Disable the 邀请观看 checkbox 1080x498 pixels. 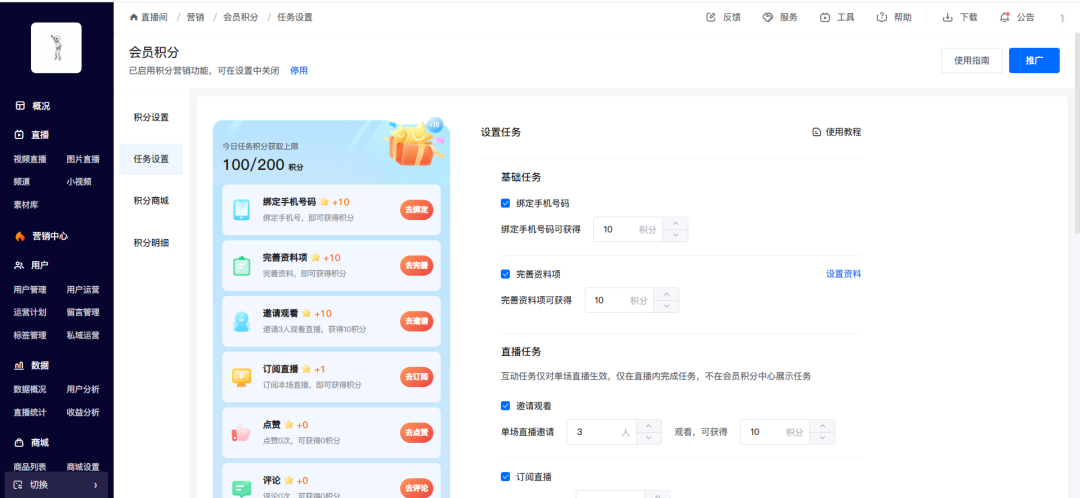pyautogui.click(x=505, y=406)
